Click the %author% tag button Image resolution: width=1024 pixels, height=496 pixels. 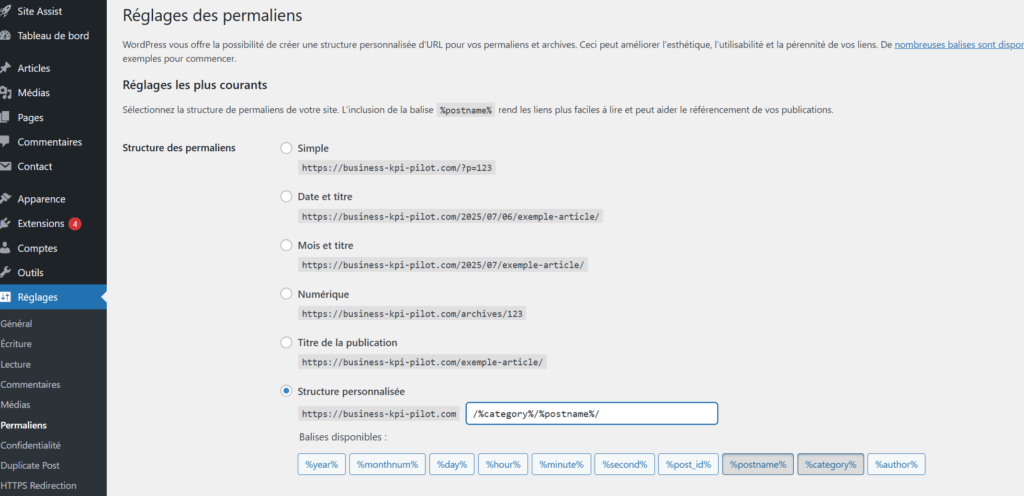[x=896, y=465]
